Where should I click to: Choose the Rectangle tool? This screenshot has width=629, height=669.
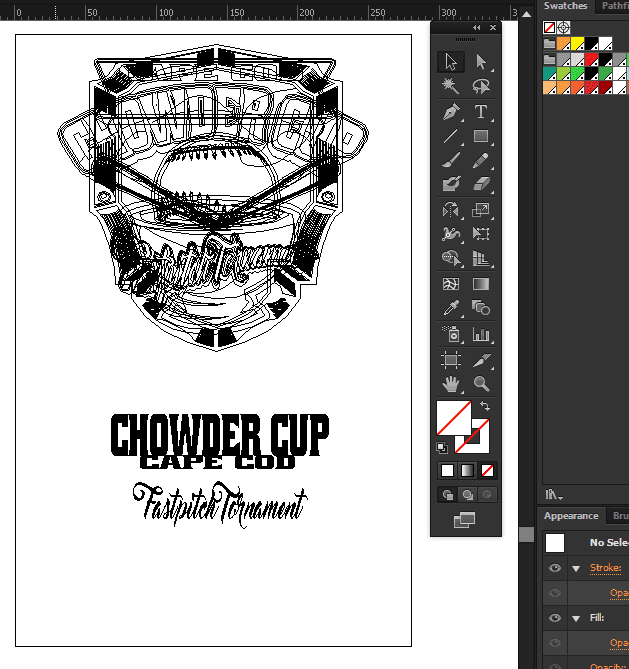481,136
